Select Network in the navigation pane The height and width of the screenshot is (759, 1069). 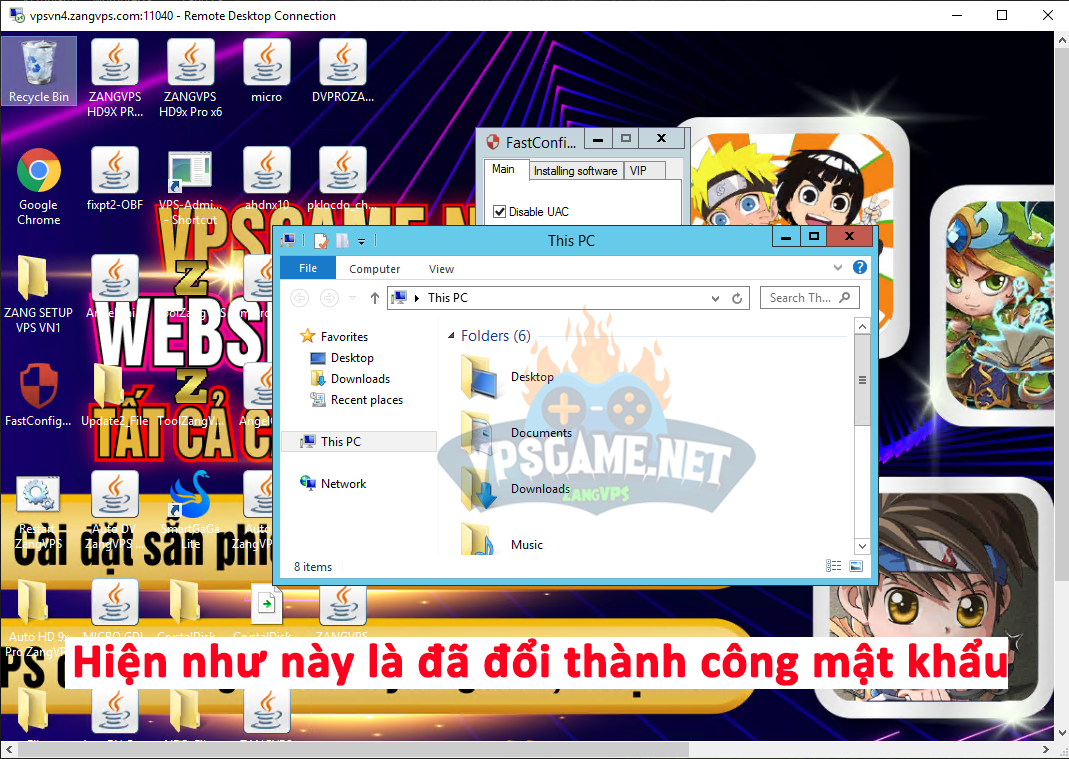point(343,484)
